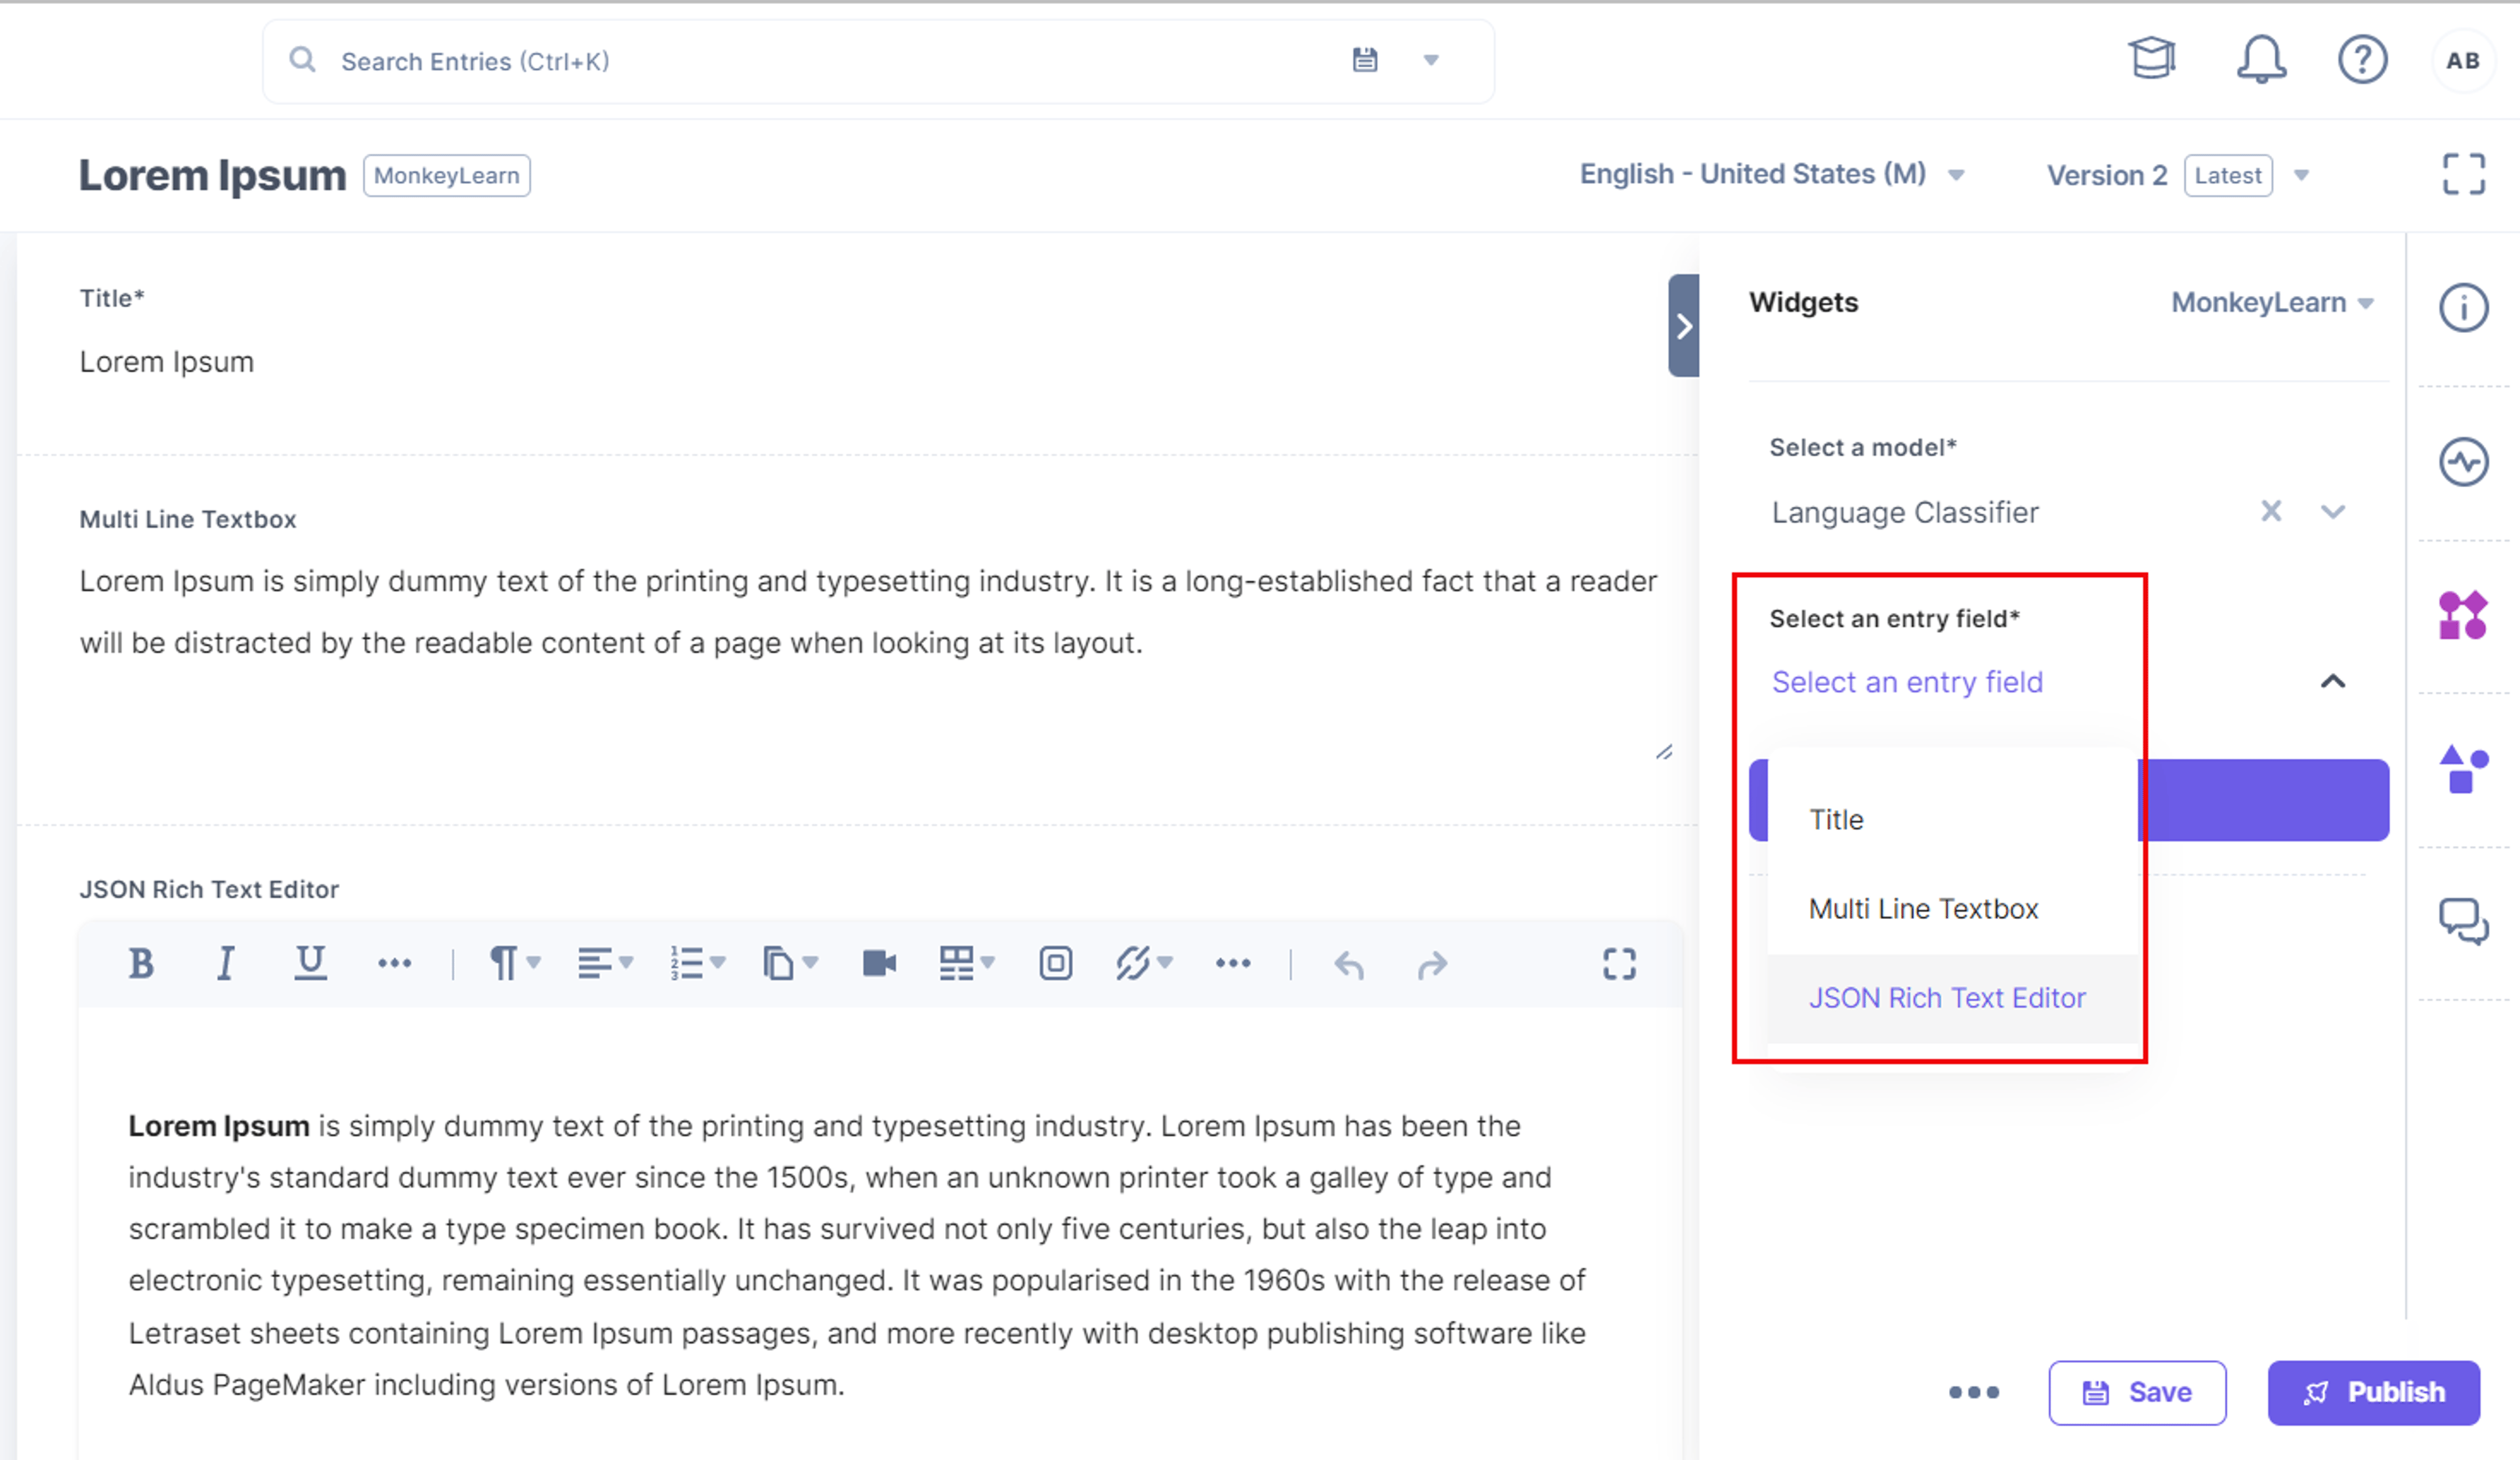
Task: Open the paragraph format dropdown
Action: tap(514, 964)
